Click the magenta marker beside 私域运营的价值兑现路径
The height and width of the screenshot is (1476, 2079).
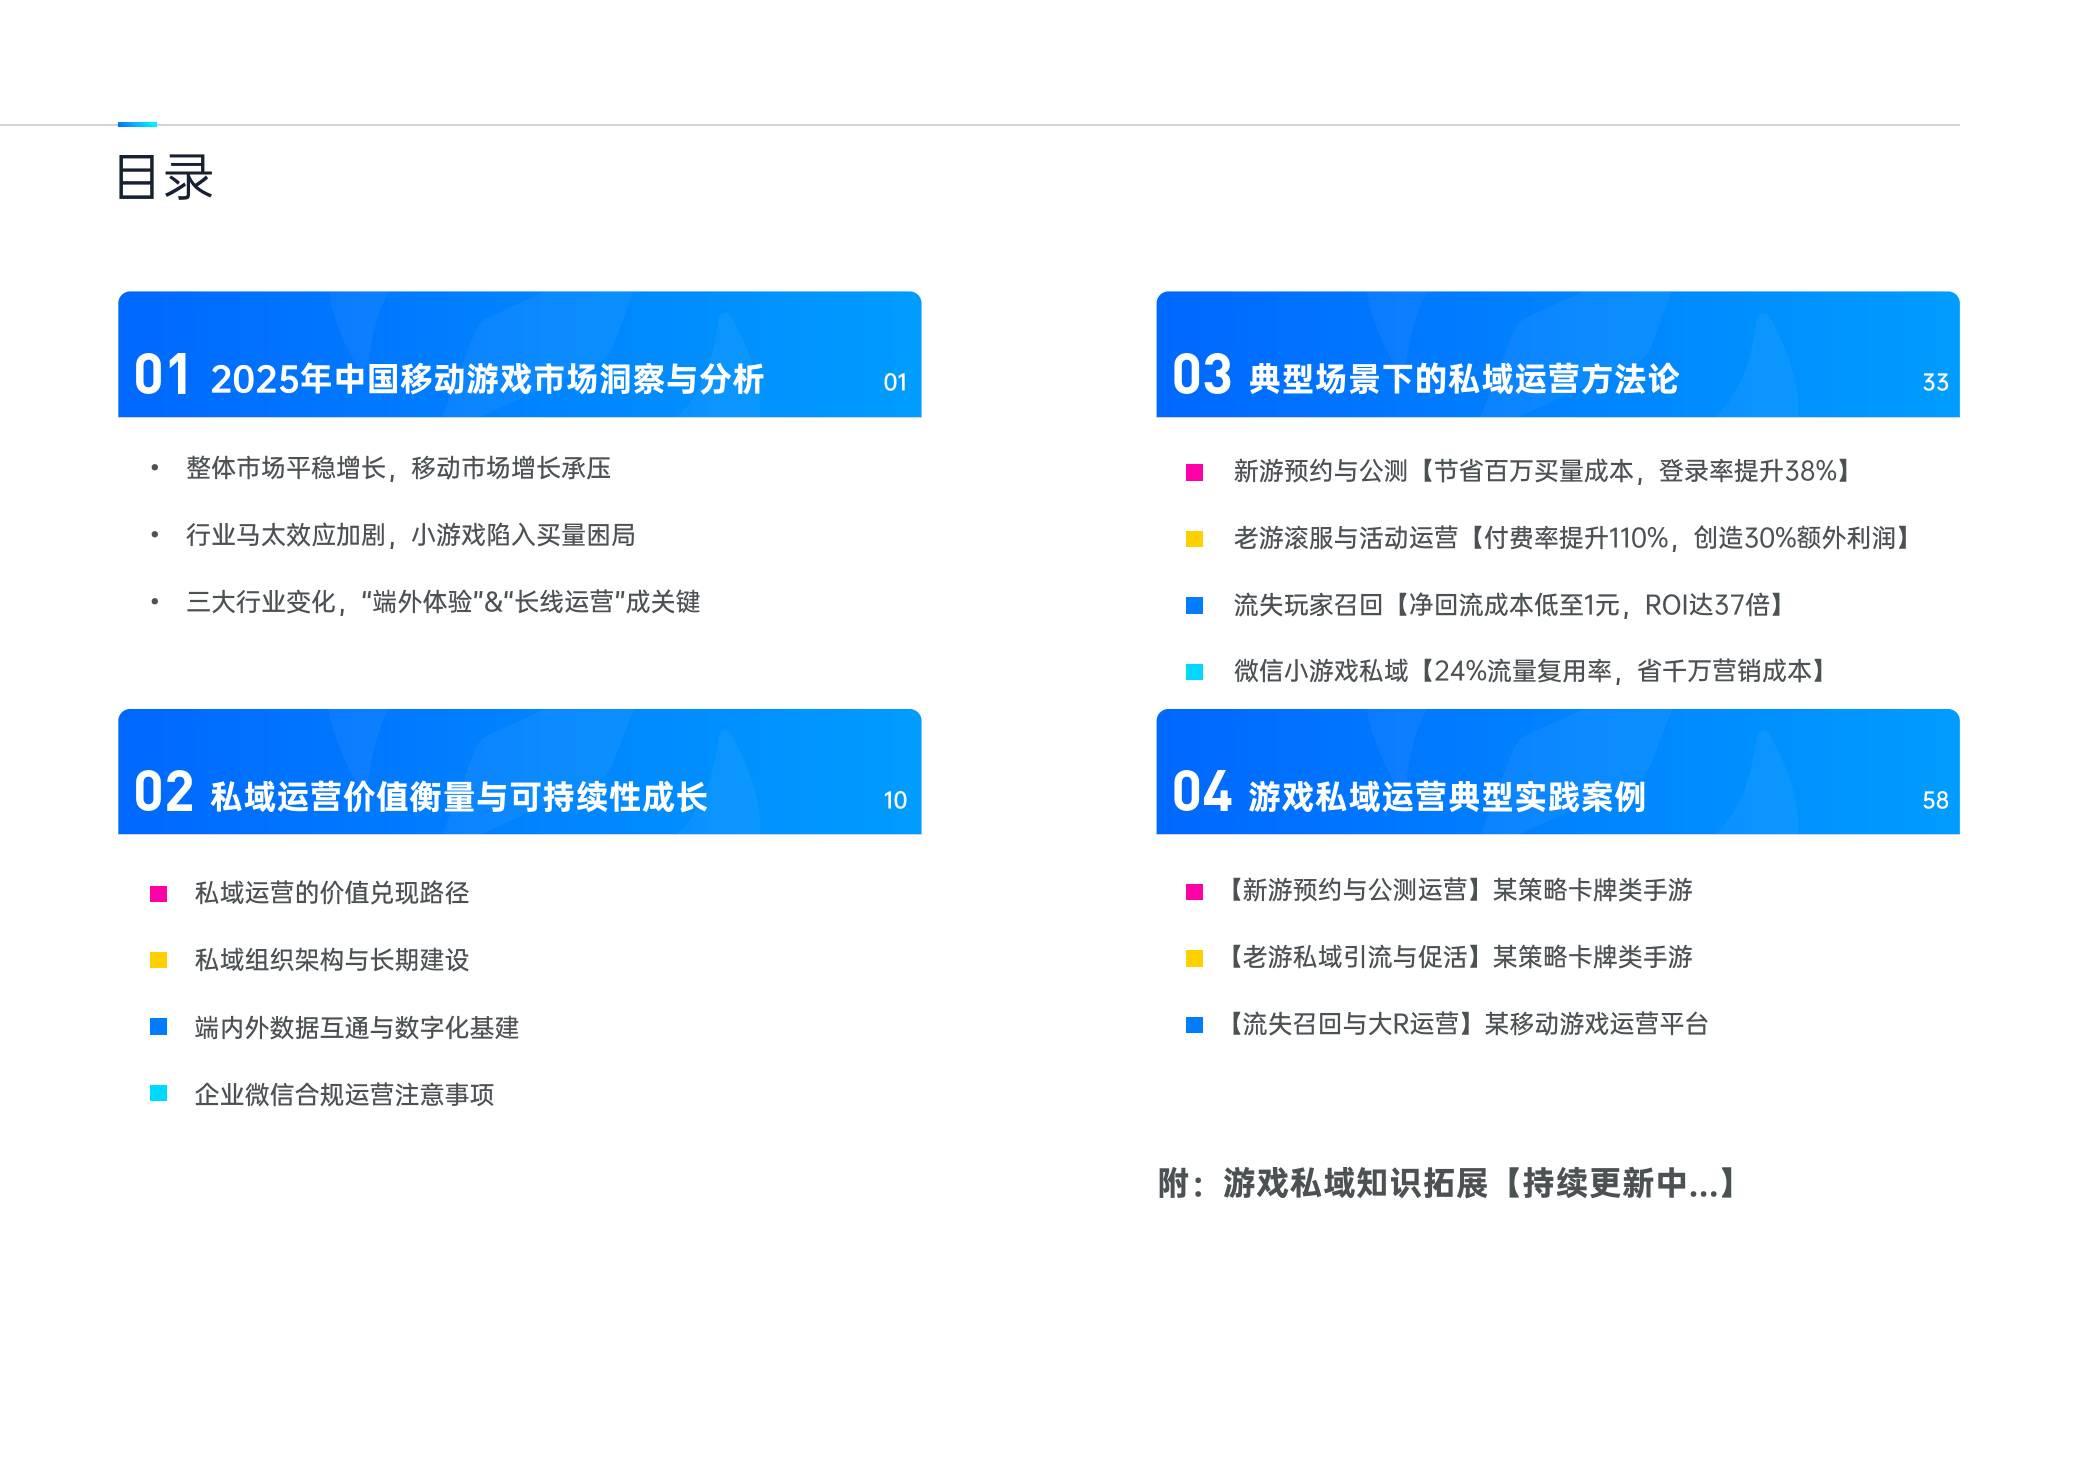(157, 895)
